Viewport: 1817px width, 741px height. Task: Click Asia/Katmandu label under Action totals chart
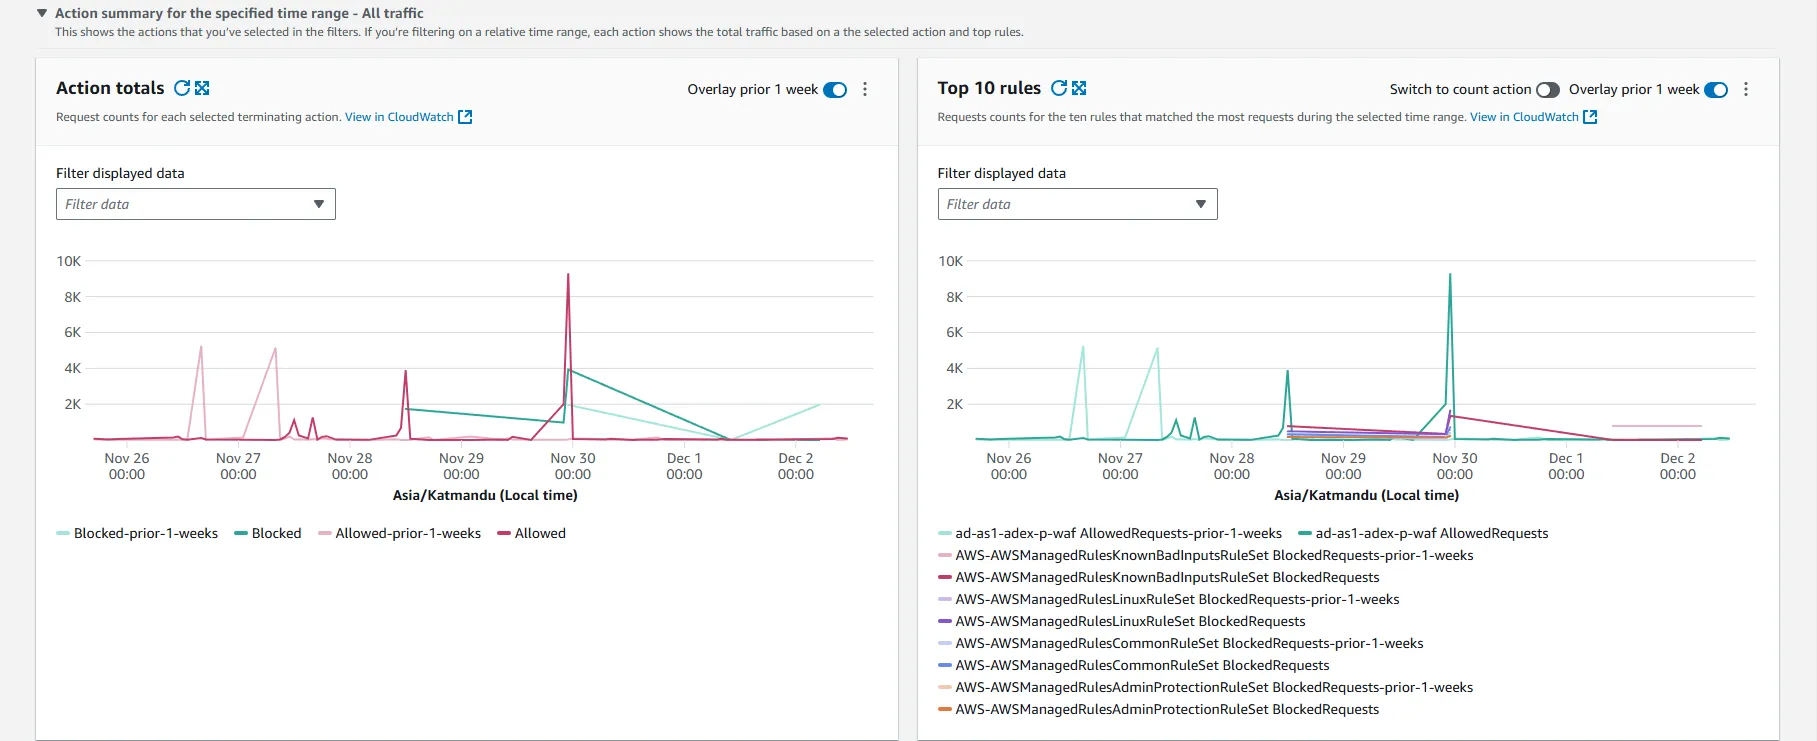coord(485,495)
